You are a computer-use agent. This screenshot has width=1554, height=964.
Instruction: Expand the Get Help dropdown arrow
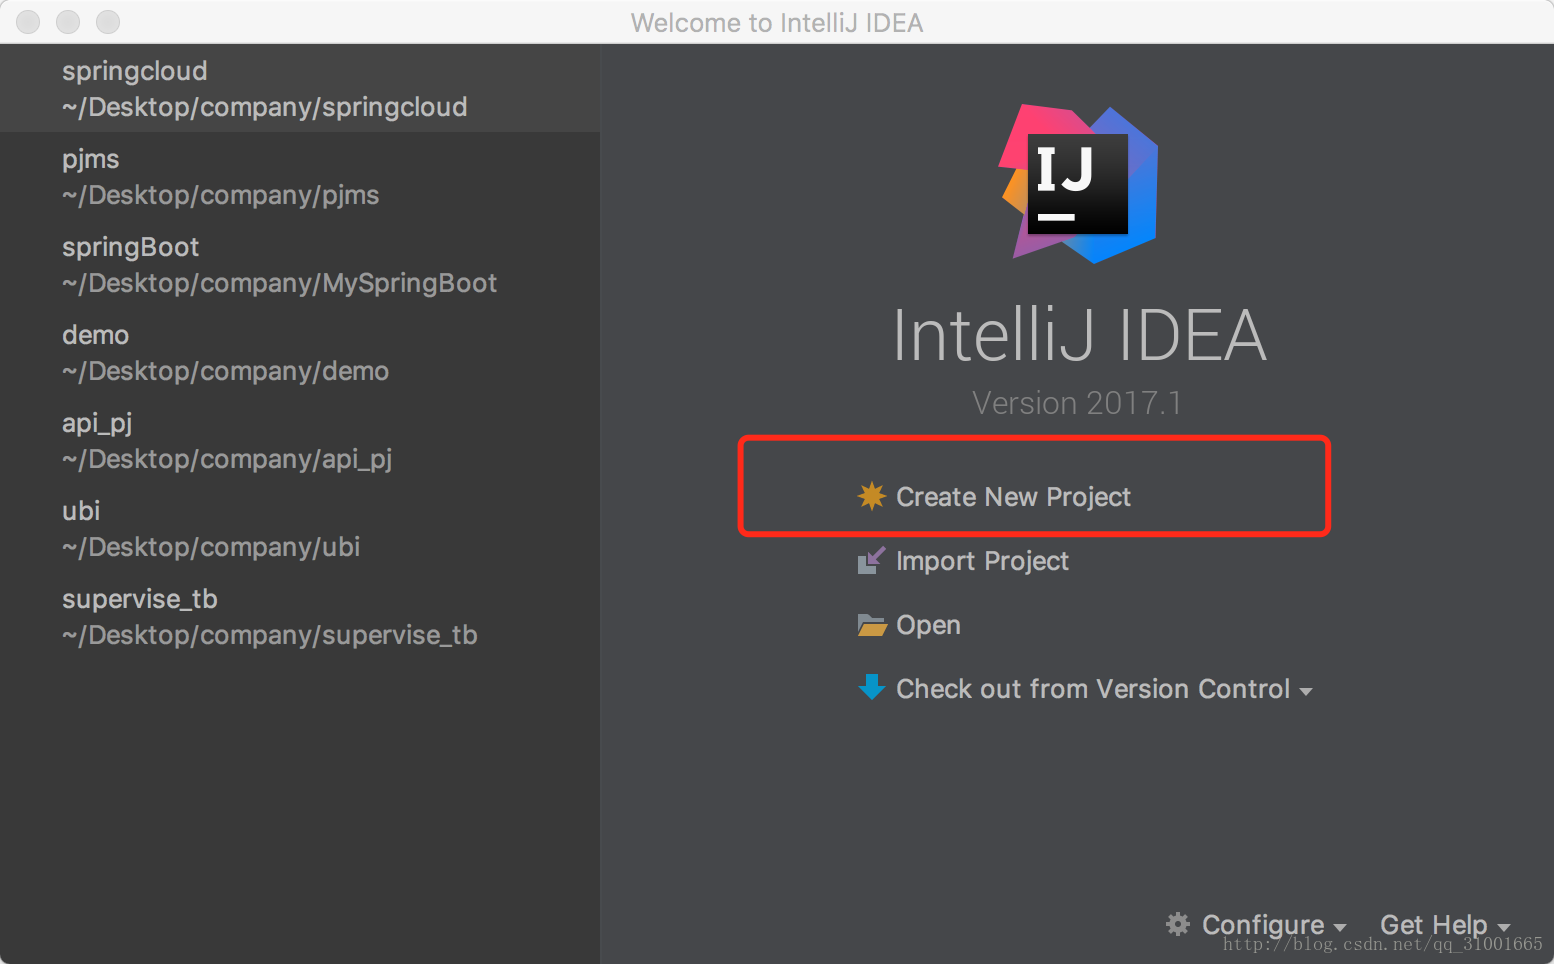click(x=1504, y=927)
